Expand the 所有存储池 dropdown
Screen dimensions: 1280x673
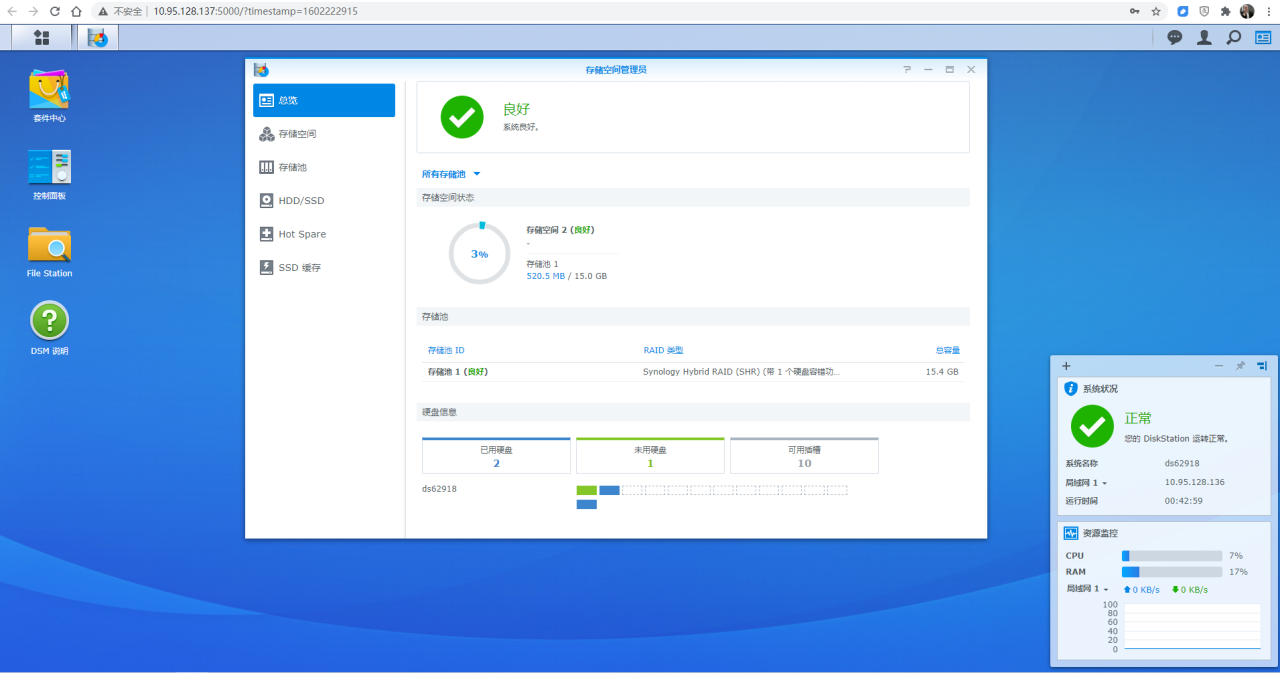[x=451, y=174]
